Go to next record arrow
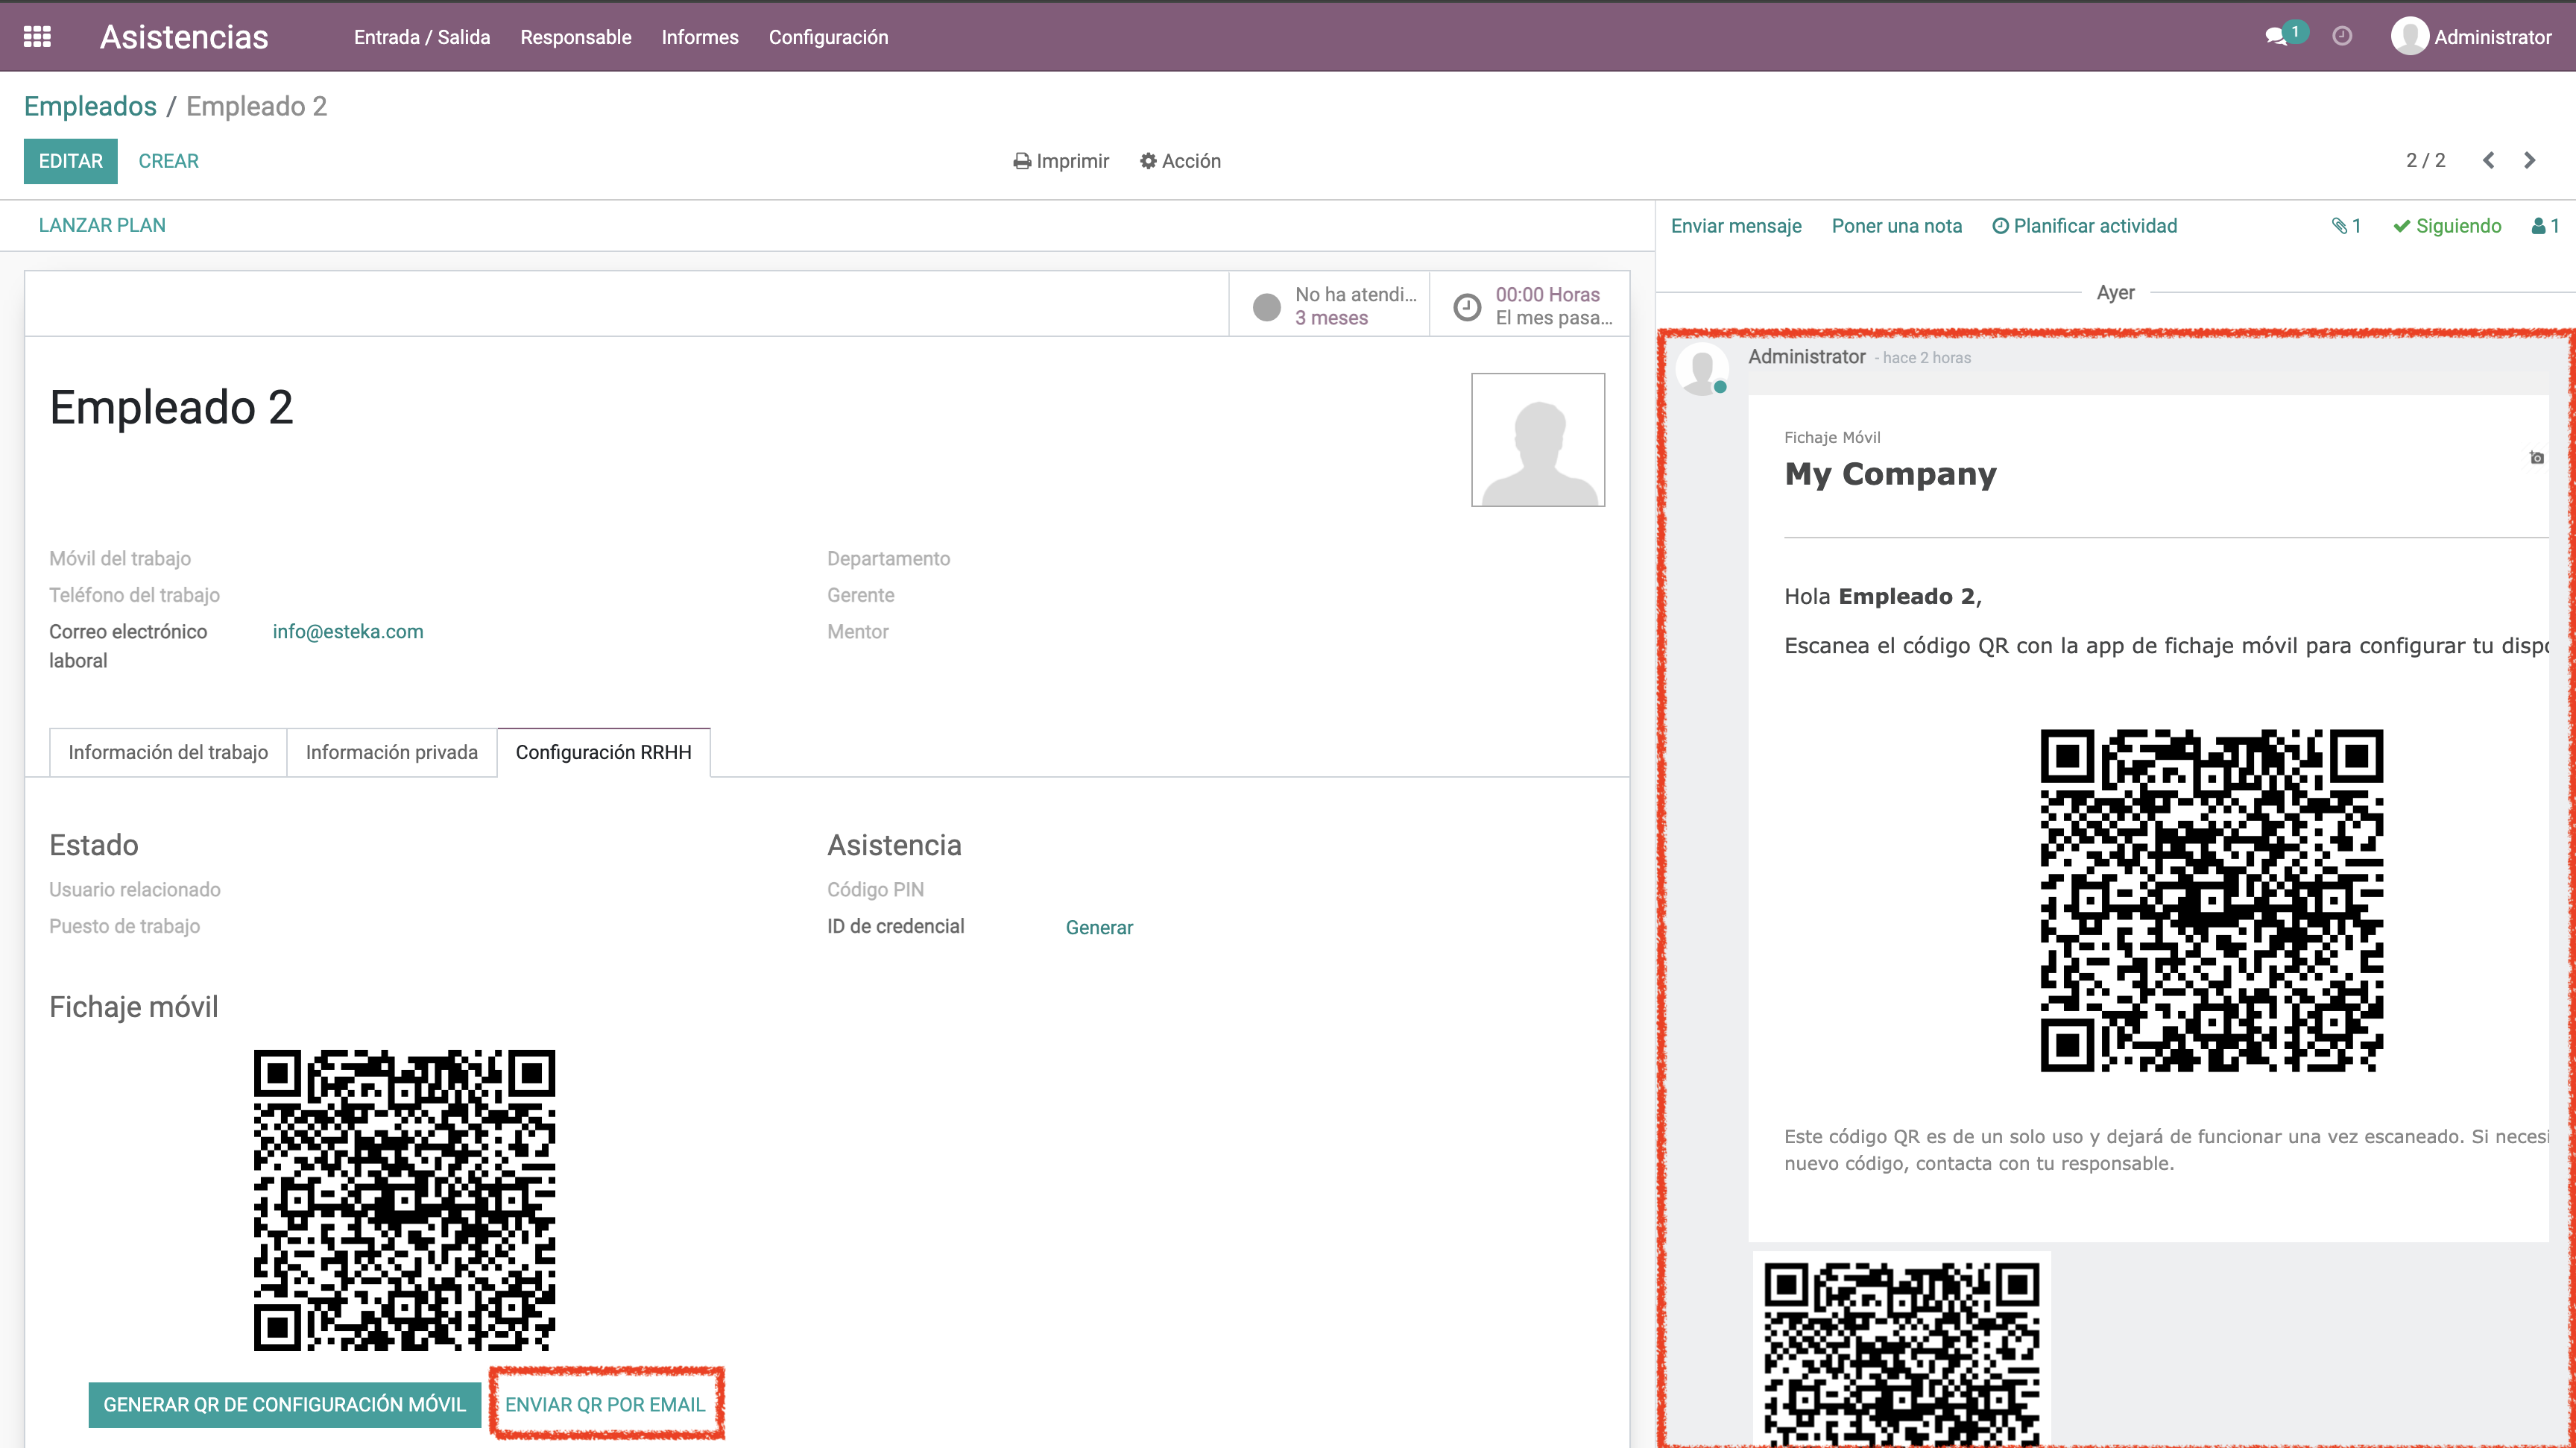The width and height of the screenshot is (2576, 1448). [2530, 160]
